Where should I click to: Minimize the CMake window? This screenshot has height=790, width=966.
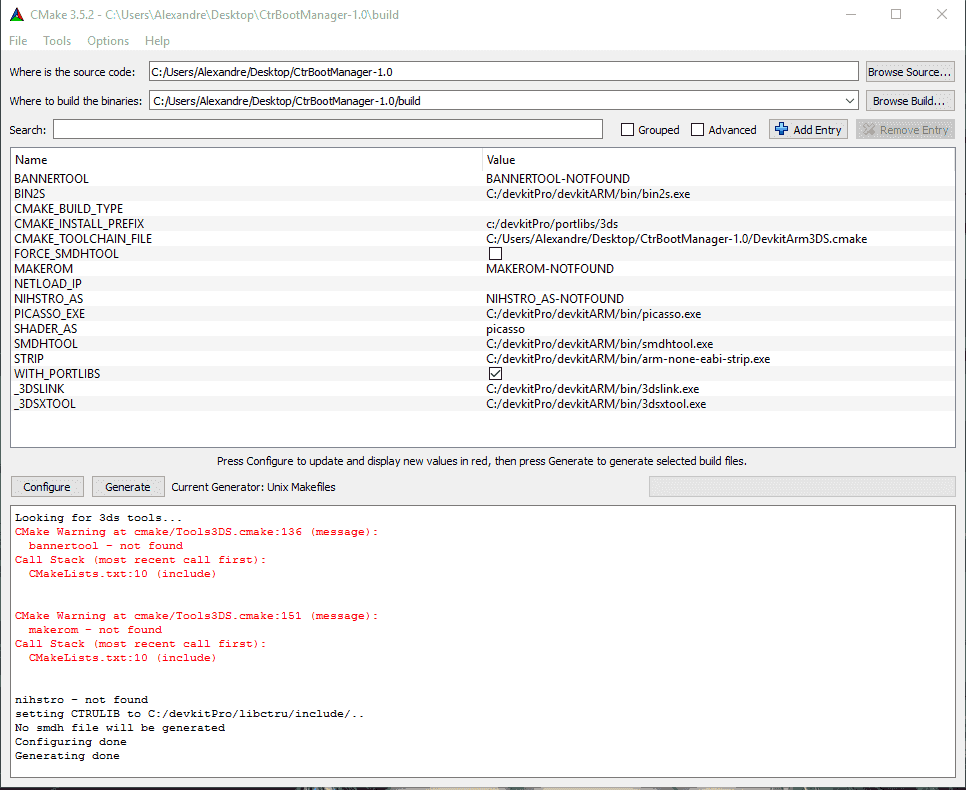pyautogui.click(x=851, y=14)
